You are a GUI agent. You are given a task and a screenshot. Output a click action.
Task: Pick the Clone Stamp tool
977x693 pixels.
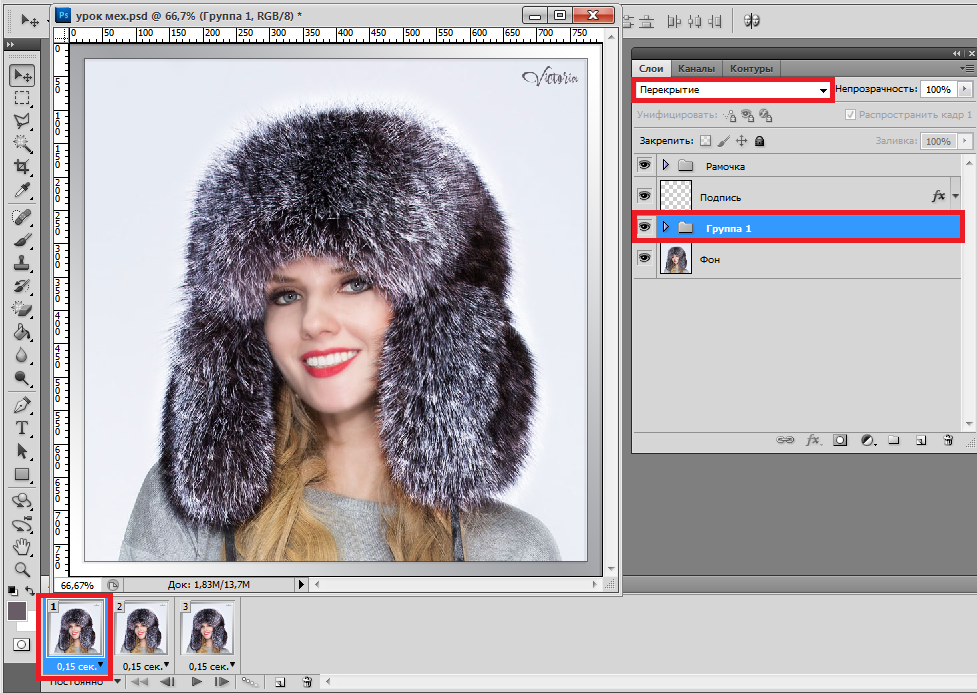[x=21, y=263]
